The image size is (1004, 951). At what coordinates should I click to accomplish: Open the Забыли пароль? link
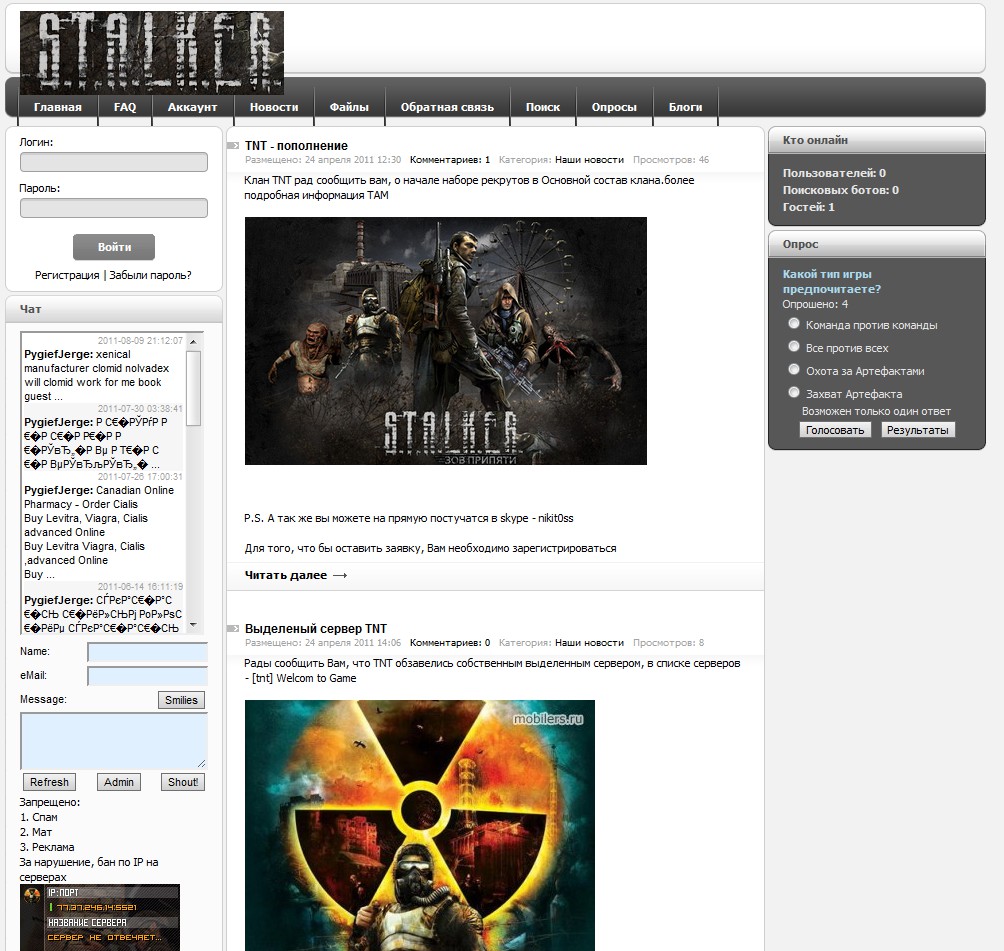pyautogui.click(x=150, y=275)
